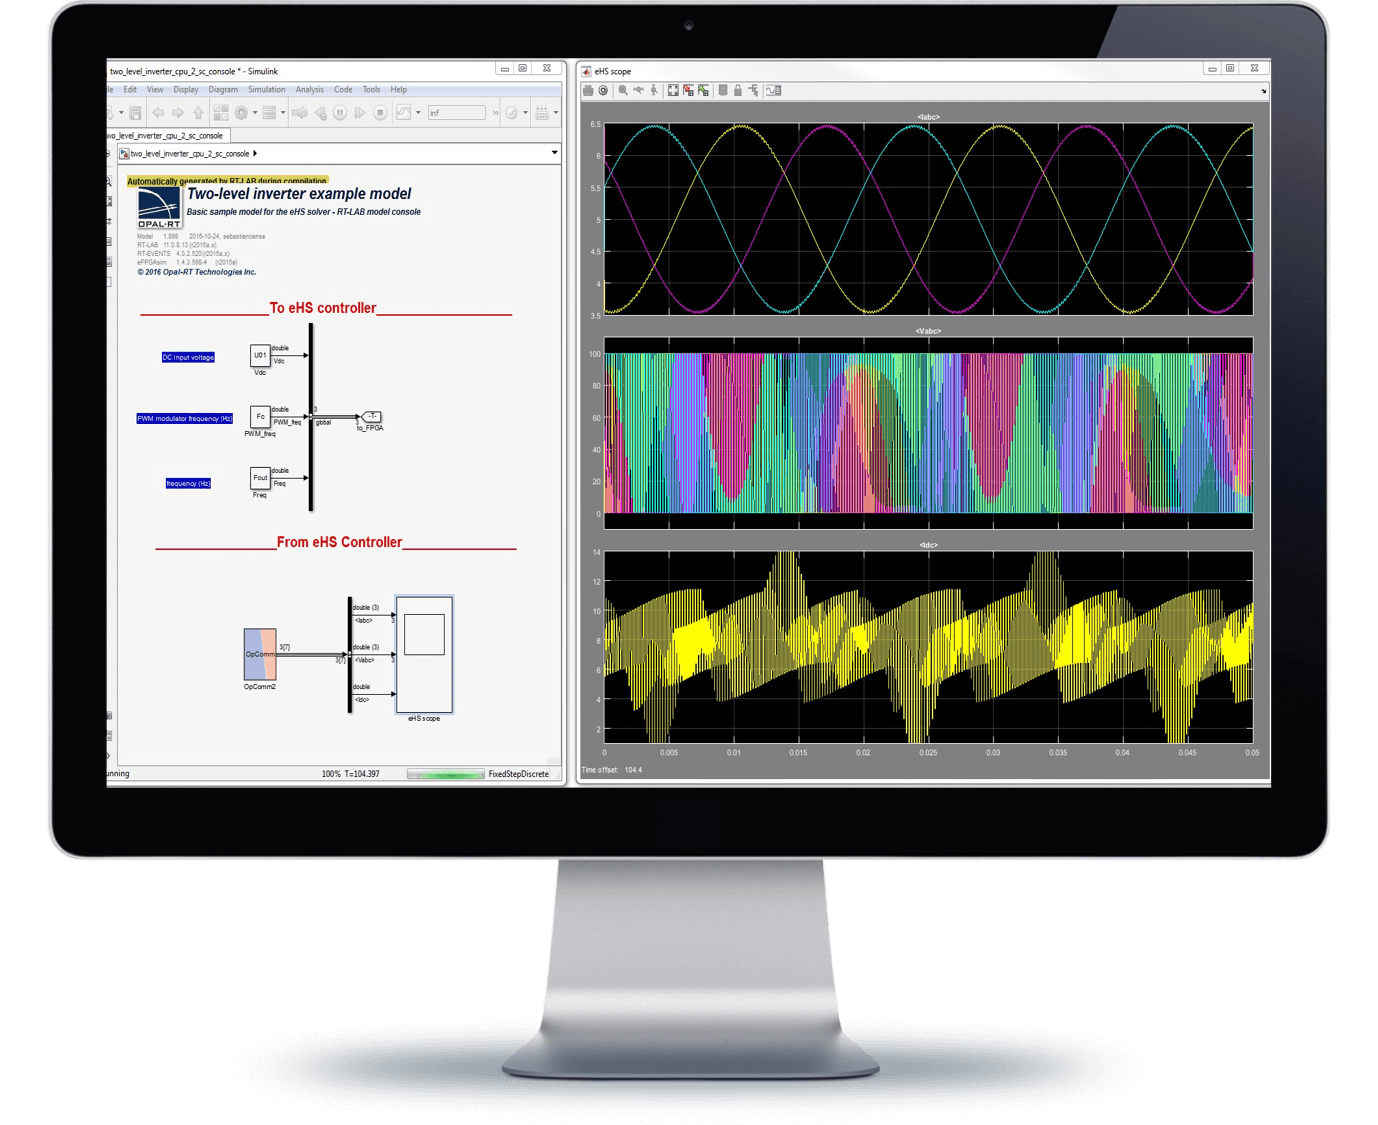This screenshot has height=1125, width=1378.
Task: Select the two_level_inverter_cpu_2_sc_console tab
Action: (168, 135)
